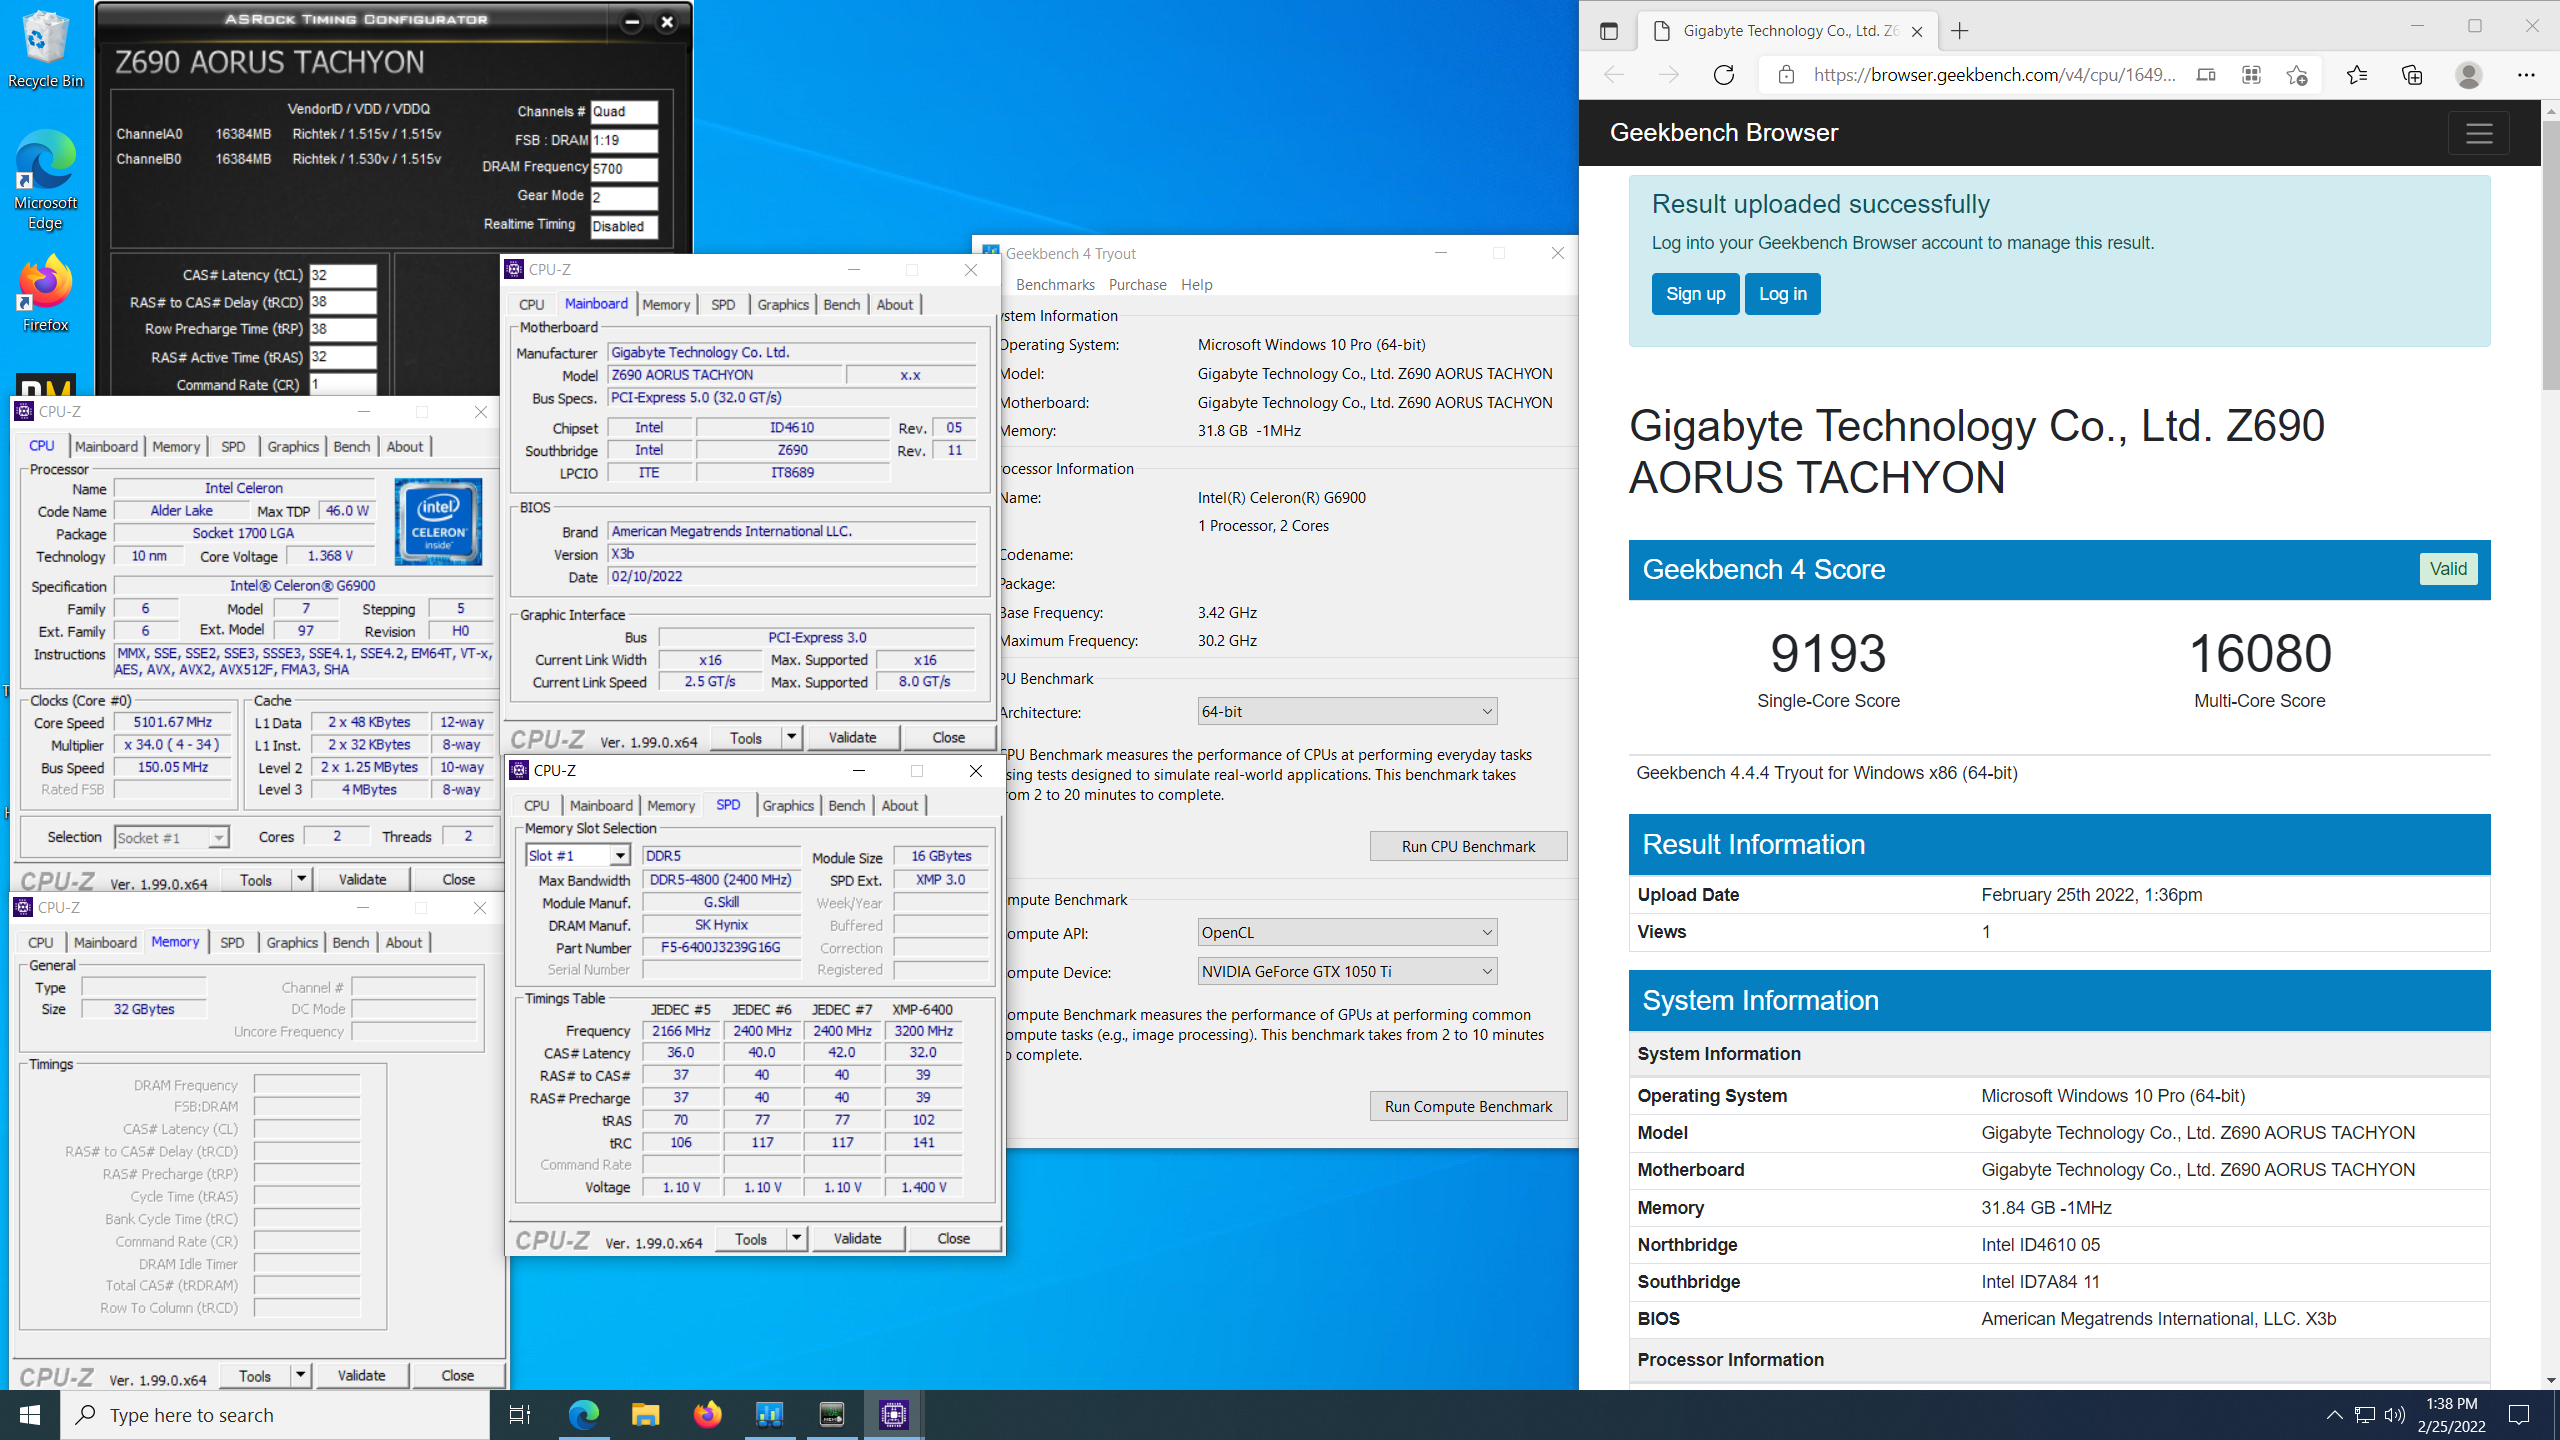Expand Tools arrow in CPU-Z Memory window
The height and width of the screenshot is (1440, 2560).
click(x=300, y=1375)
